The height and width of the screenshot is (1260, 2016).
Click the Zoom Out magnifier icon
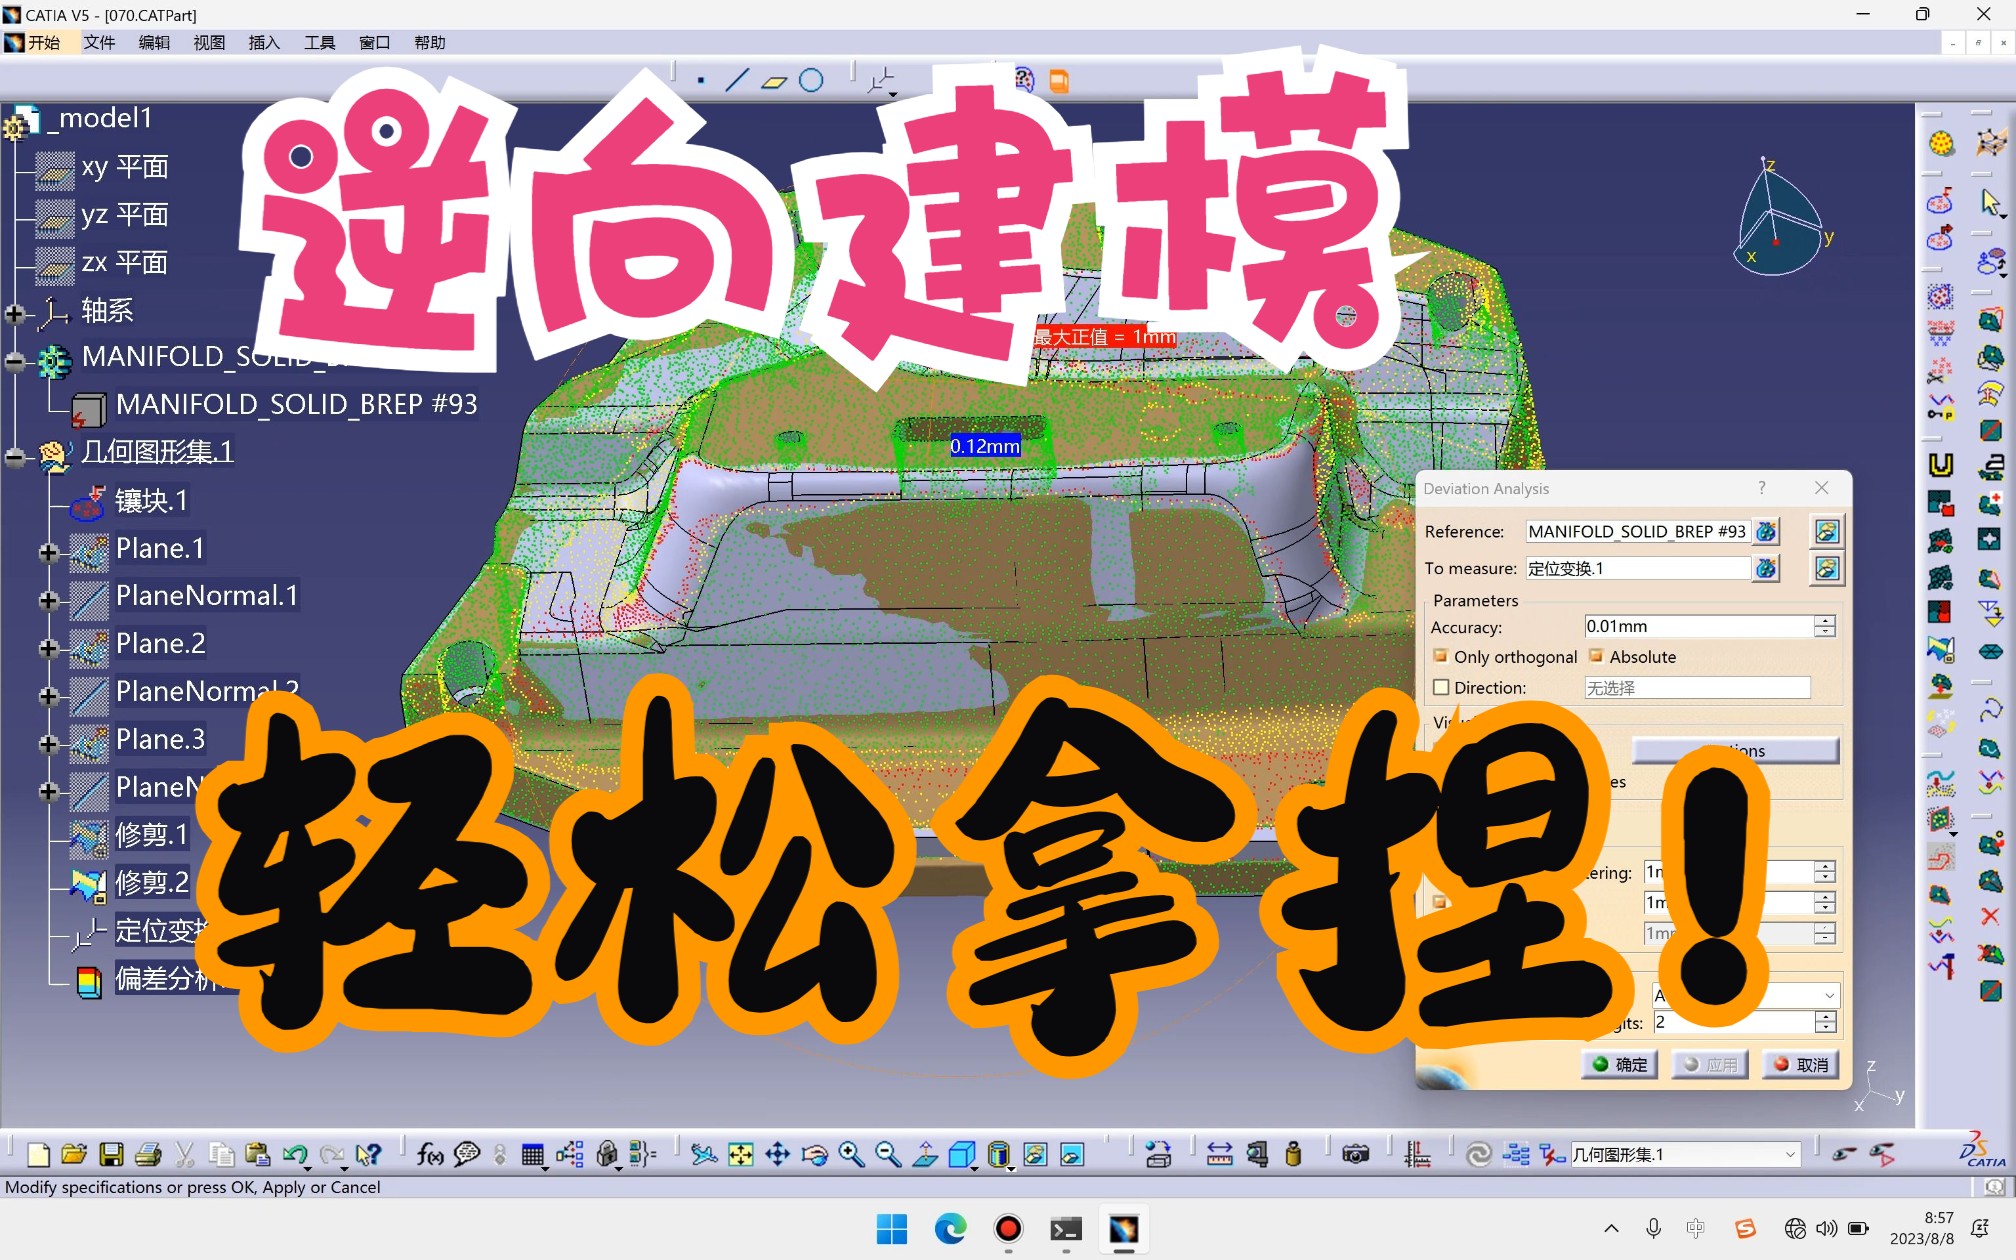pyautogui.click(x=888, y=1155)
